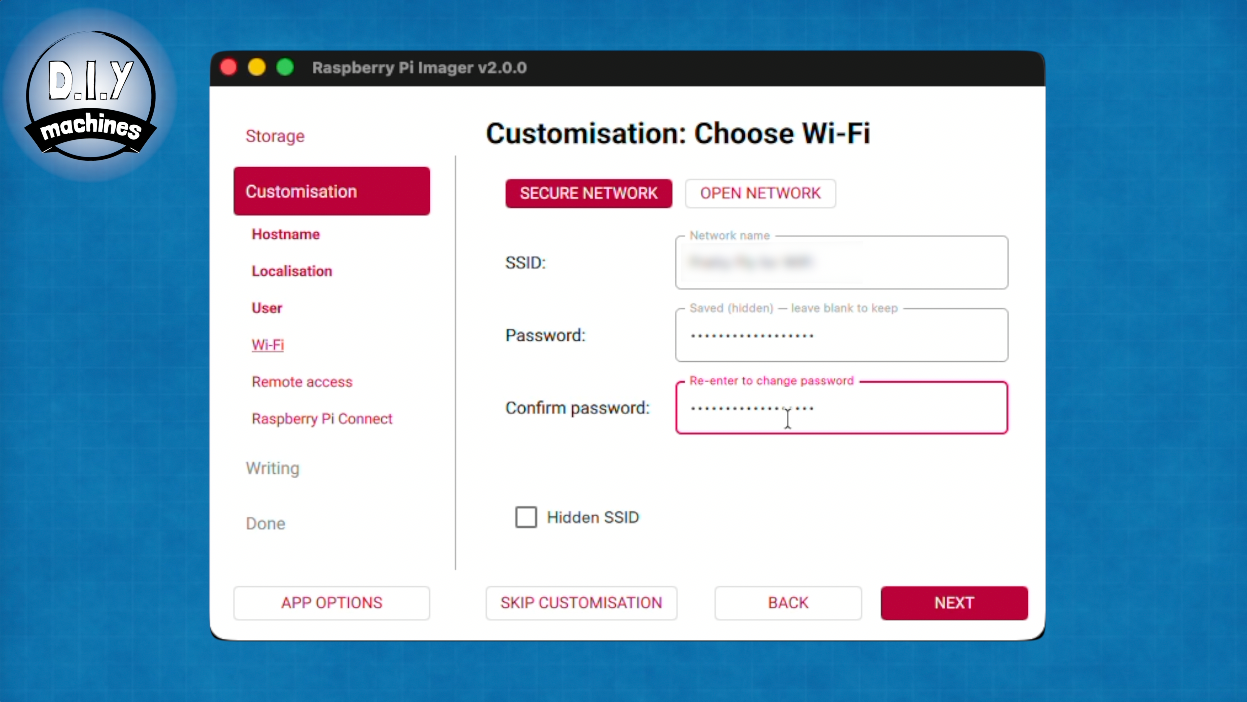Select the SECURE NETWORK option
Screen dimensions: 1247x702
pos(588,194)
